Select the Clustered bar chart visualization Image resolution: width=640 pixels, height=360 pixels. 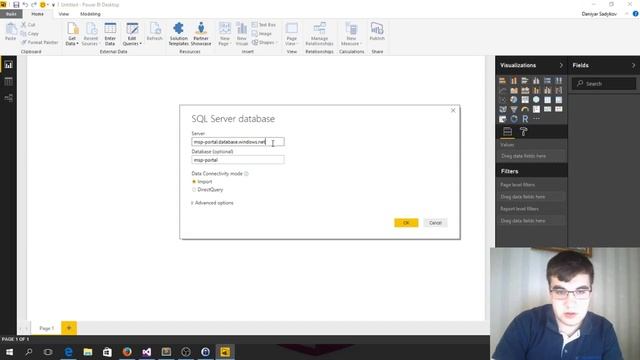(525, 81)
